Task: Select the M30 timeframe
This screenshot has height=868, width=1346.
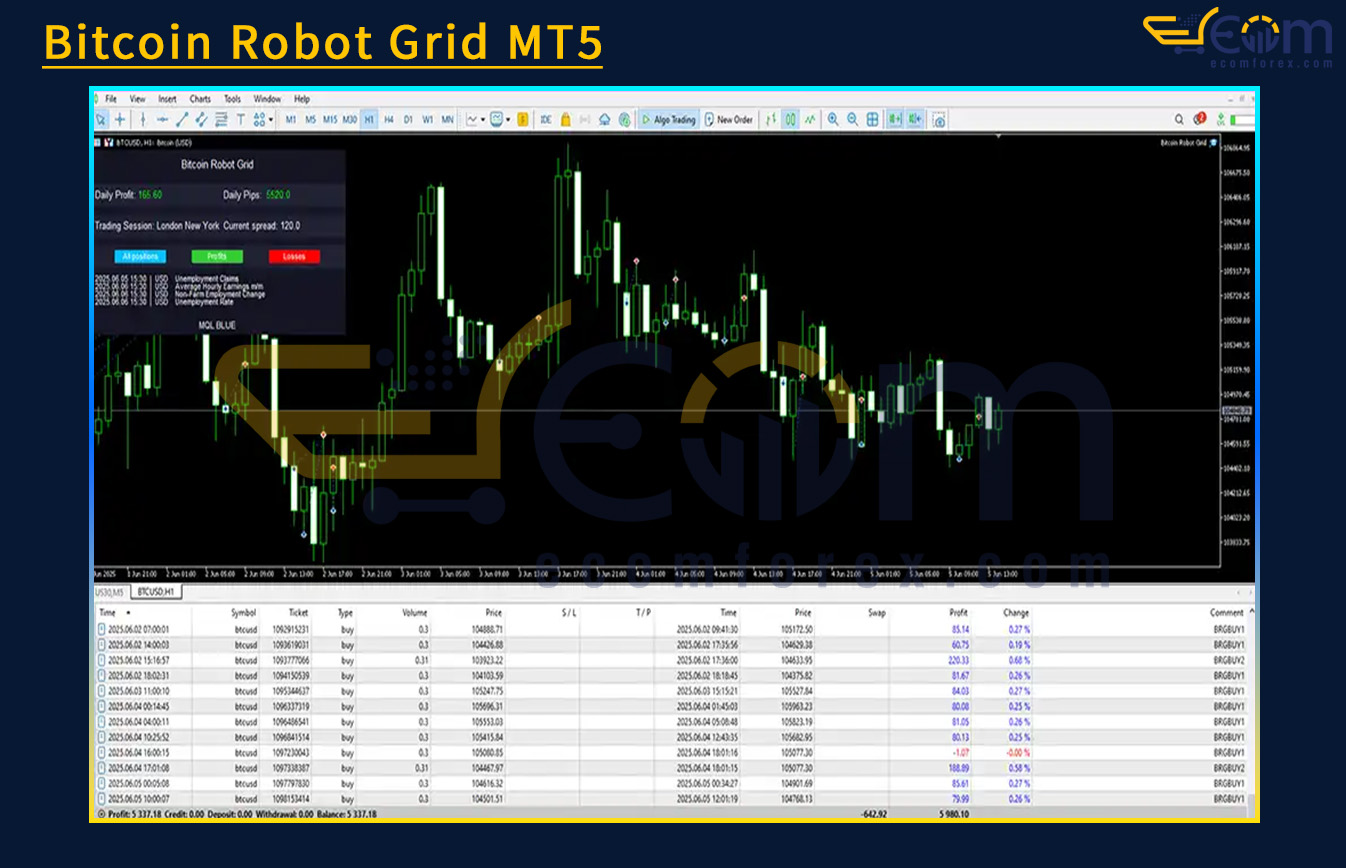Action: click(x=350, y=120)
